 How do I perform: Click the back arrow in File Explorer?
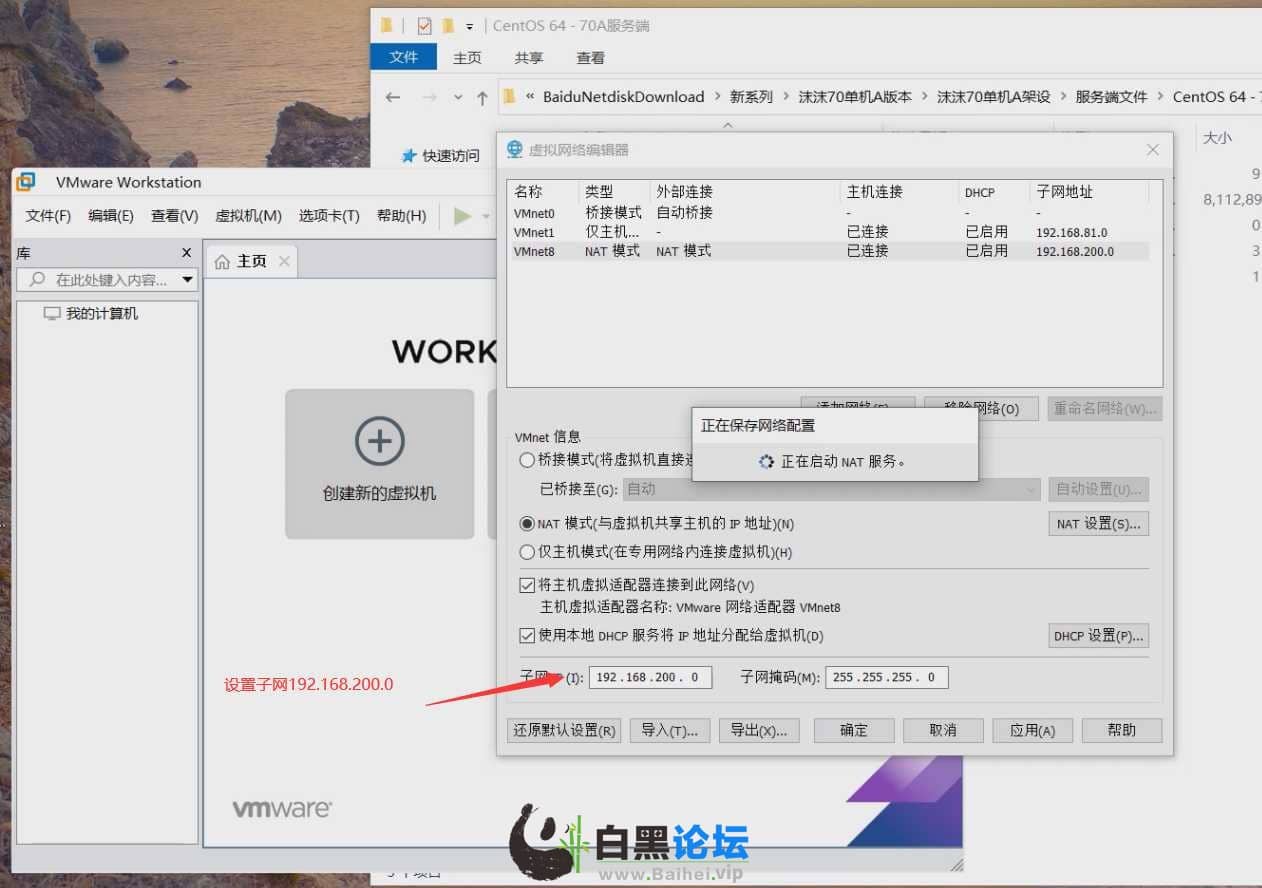pyautogui.click(x=393, y=97)
